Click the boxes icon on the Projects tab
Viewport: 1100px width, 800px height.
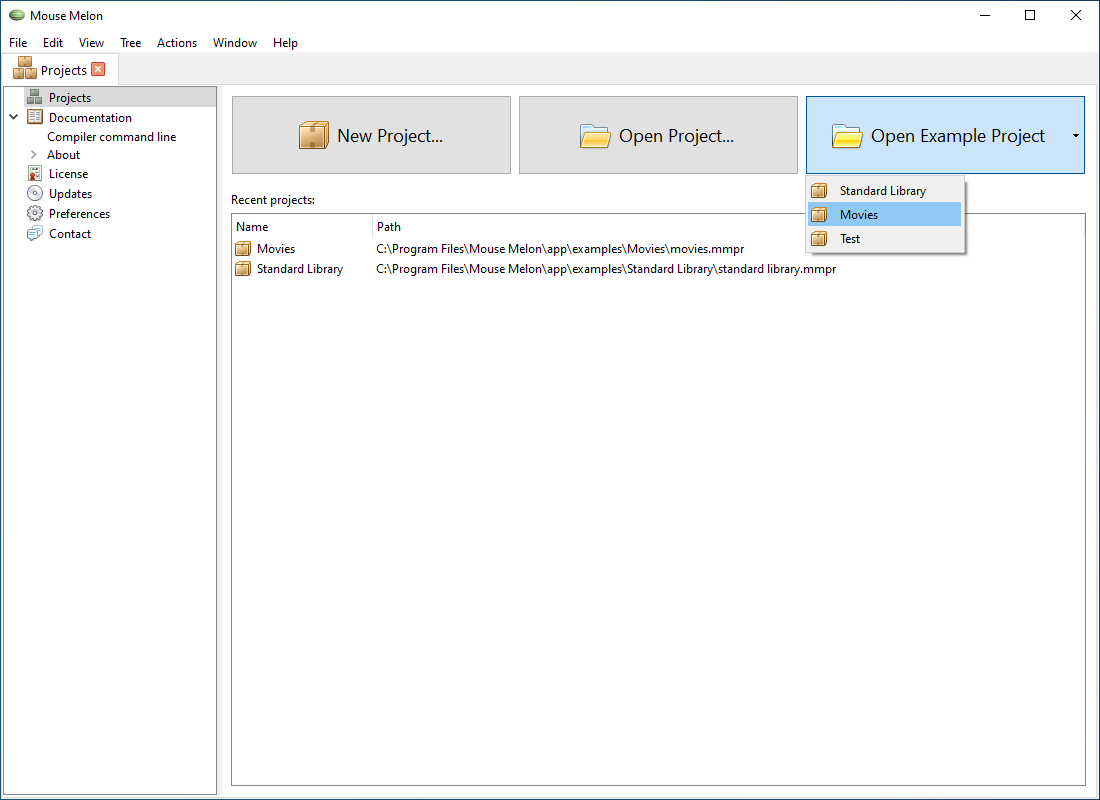click(25, 68)
